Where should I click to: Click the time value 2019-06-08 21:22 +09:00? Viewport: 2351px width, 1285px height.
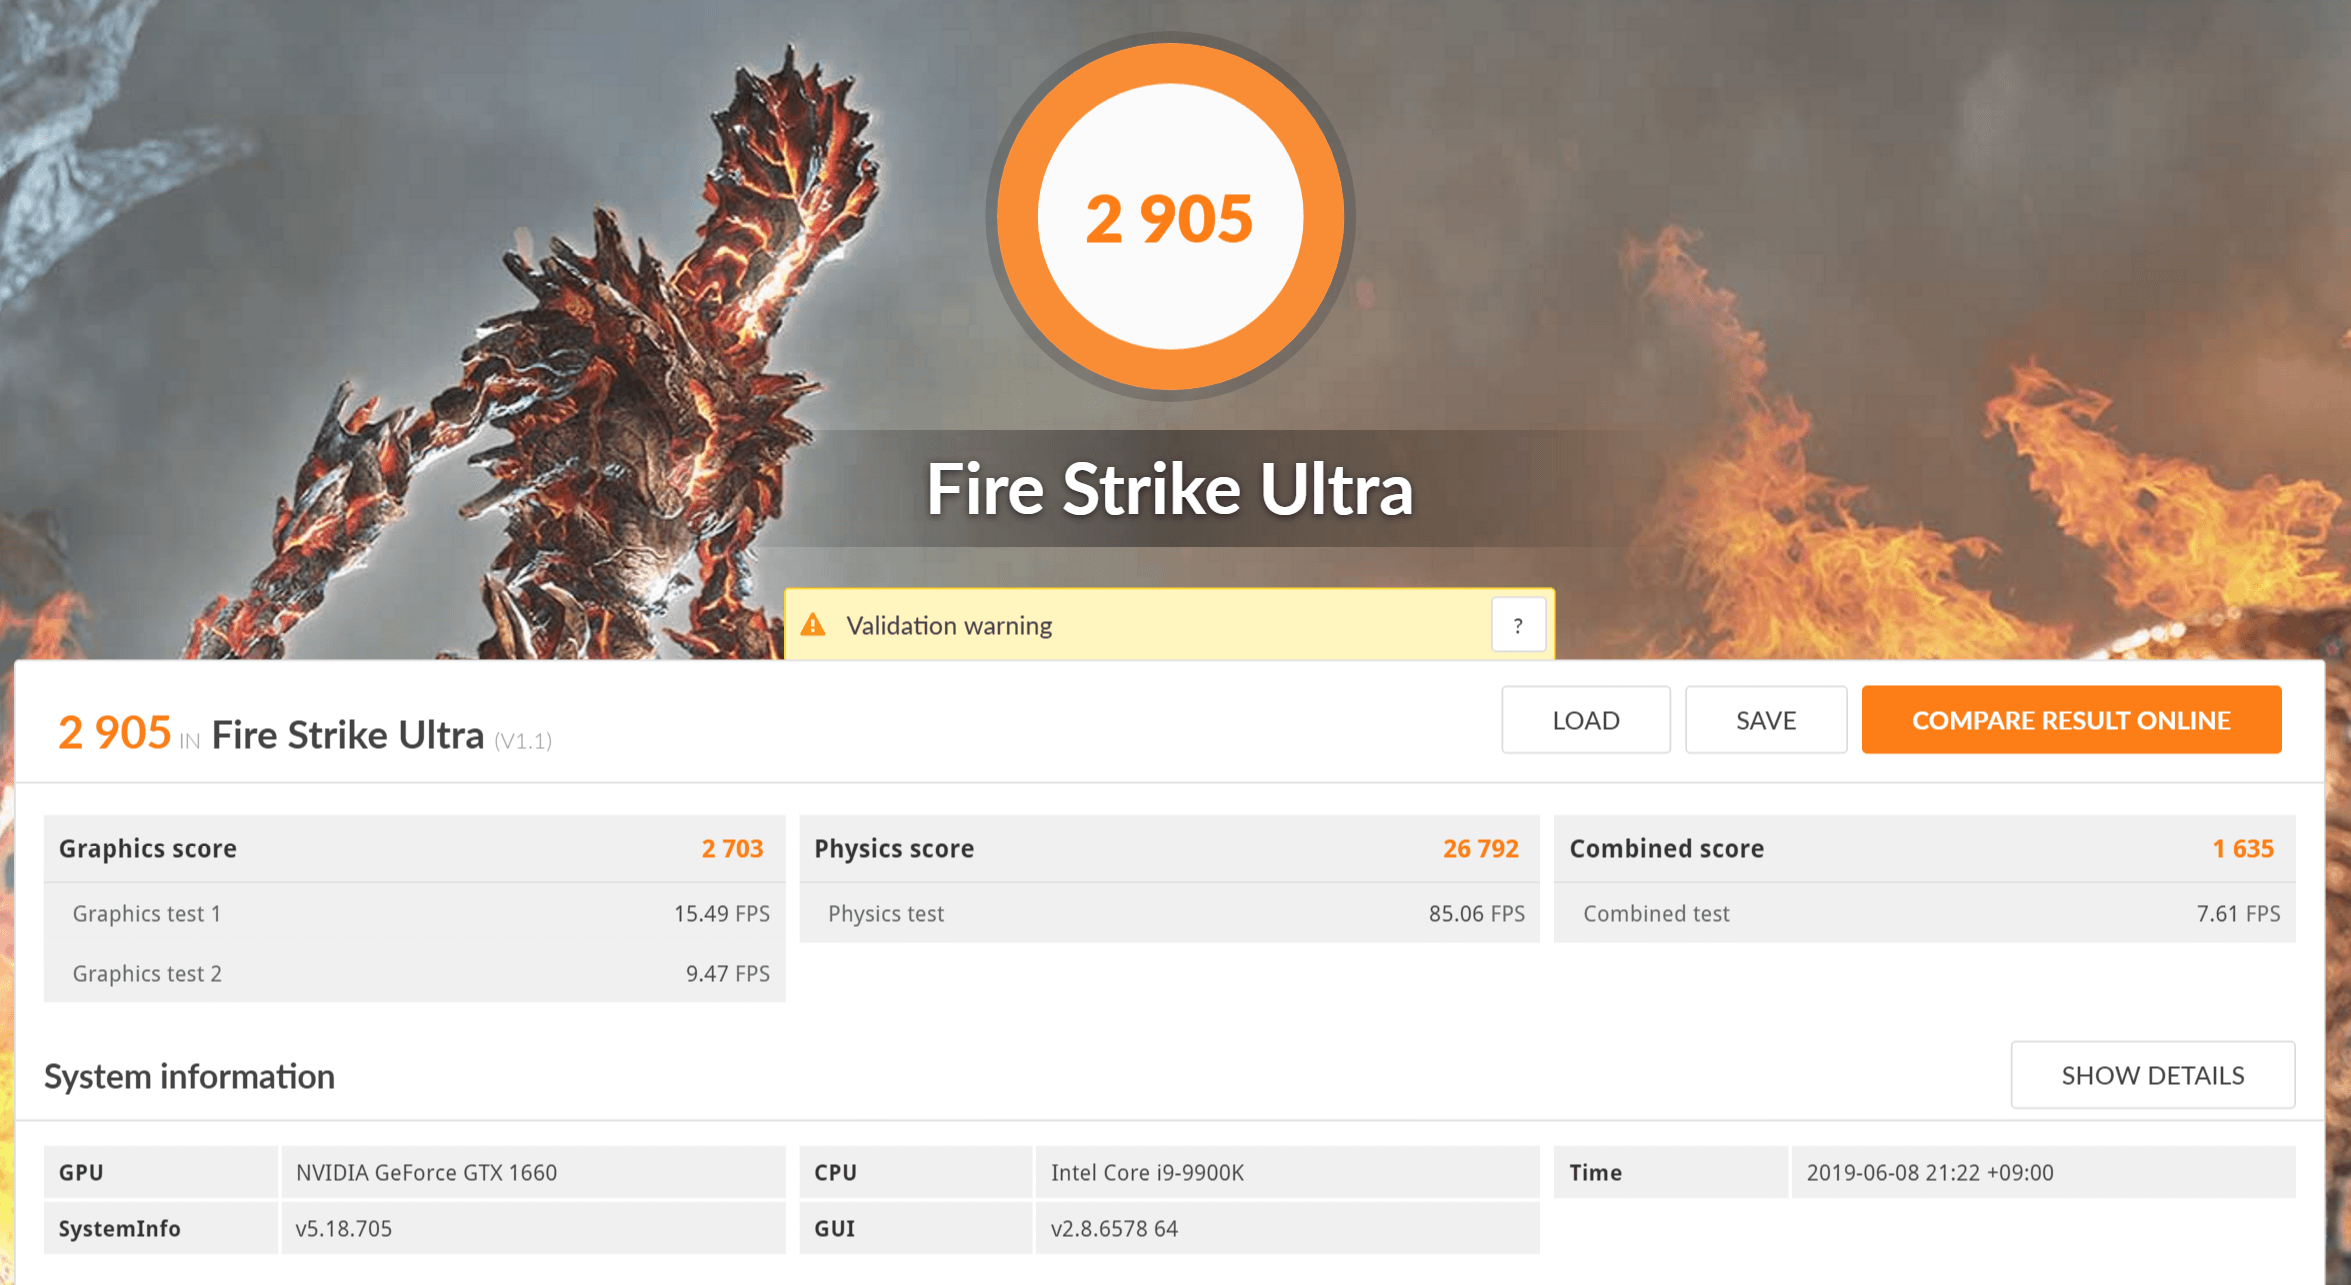click(x=1929, y=1172)
